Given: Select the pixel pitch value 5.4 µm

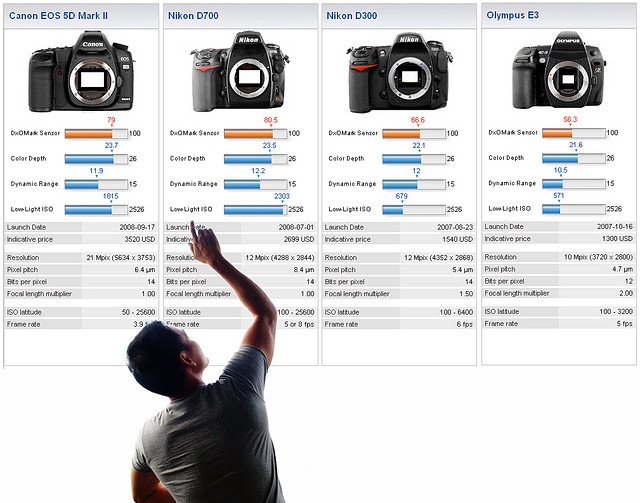Looking at the screenshot, I should tap(462, 269).
